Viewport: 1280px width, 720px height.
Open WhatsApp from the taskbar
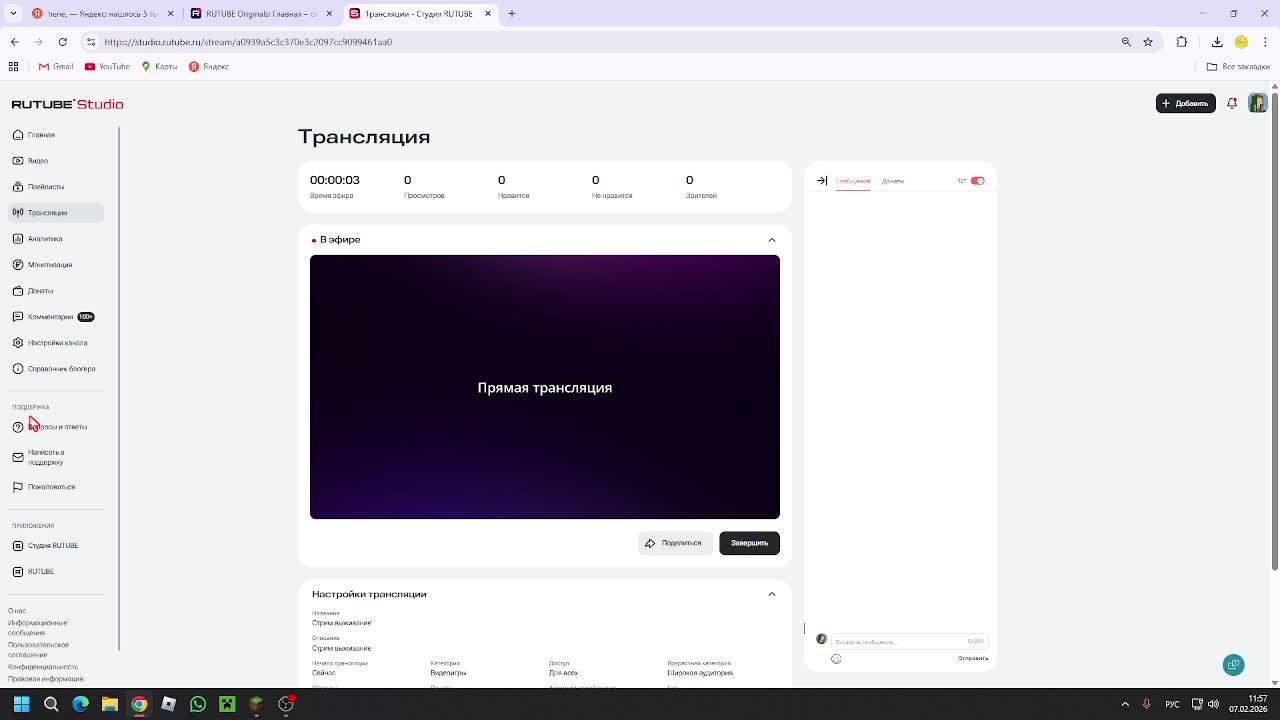(x=198, y=704)
